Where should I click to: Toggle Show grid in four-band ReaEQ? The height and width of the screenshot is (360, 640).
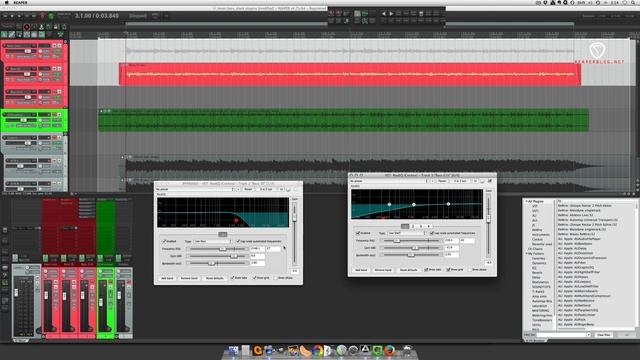pos(448,269)
